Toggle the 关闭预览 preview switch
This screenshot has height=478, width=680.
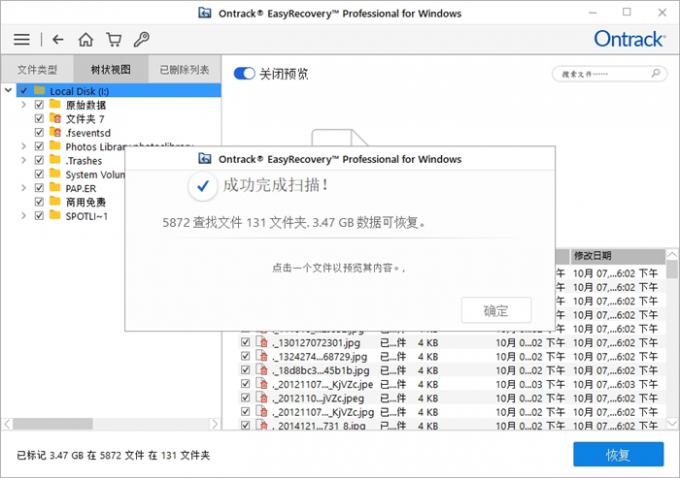pos(244,73)
